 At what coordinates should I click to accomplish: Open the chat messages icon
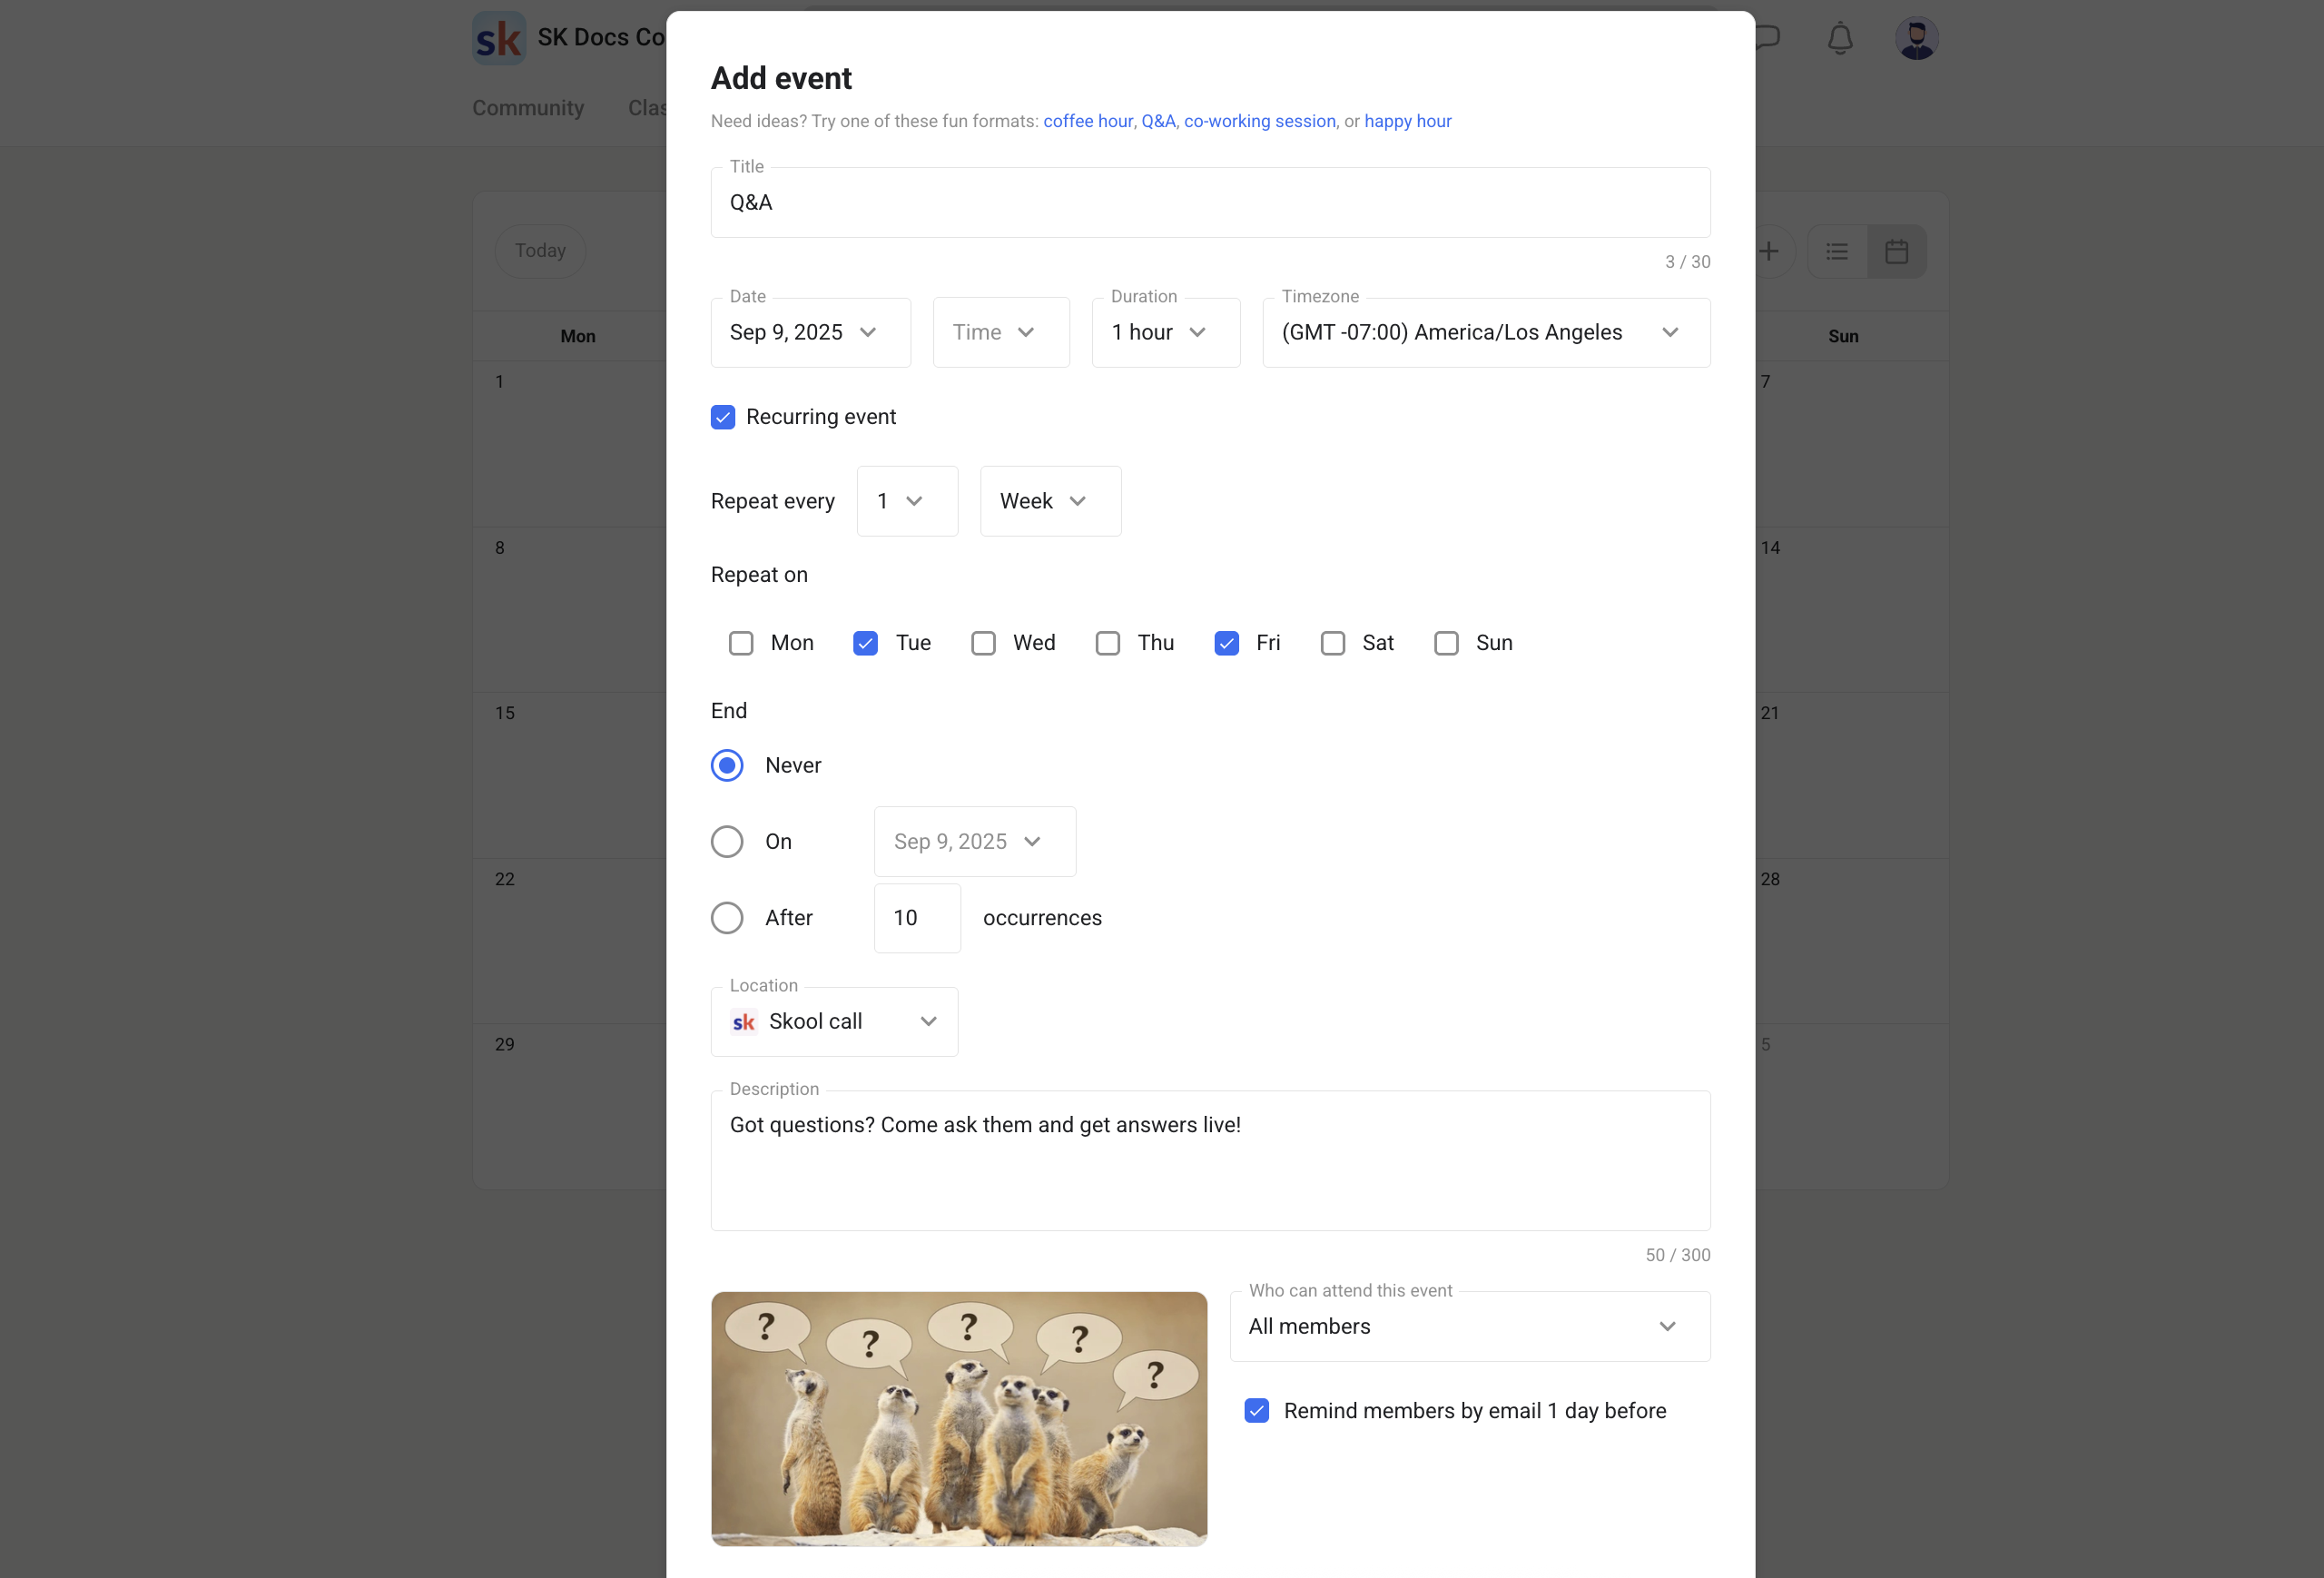tap(1768, 38)
